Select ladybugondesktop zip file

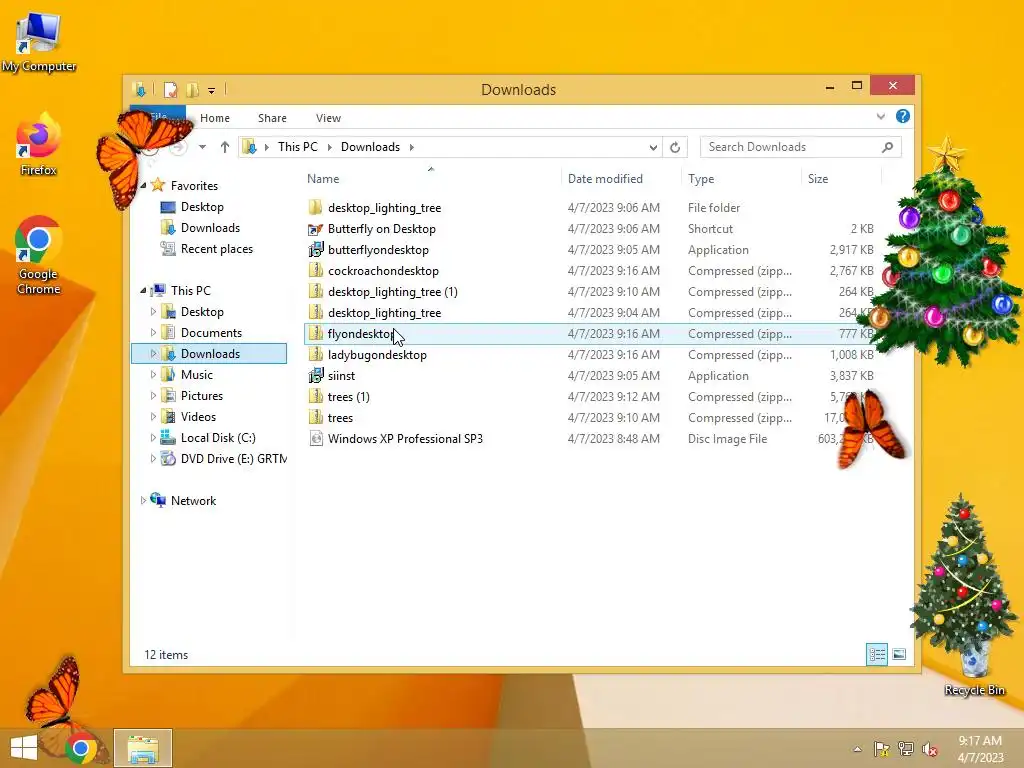(377, 355)
